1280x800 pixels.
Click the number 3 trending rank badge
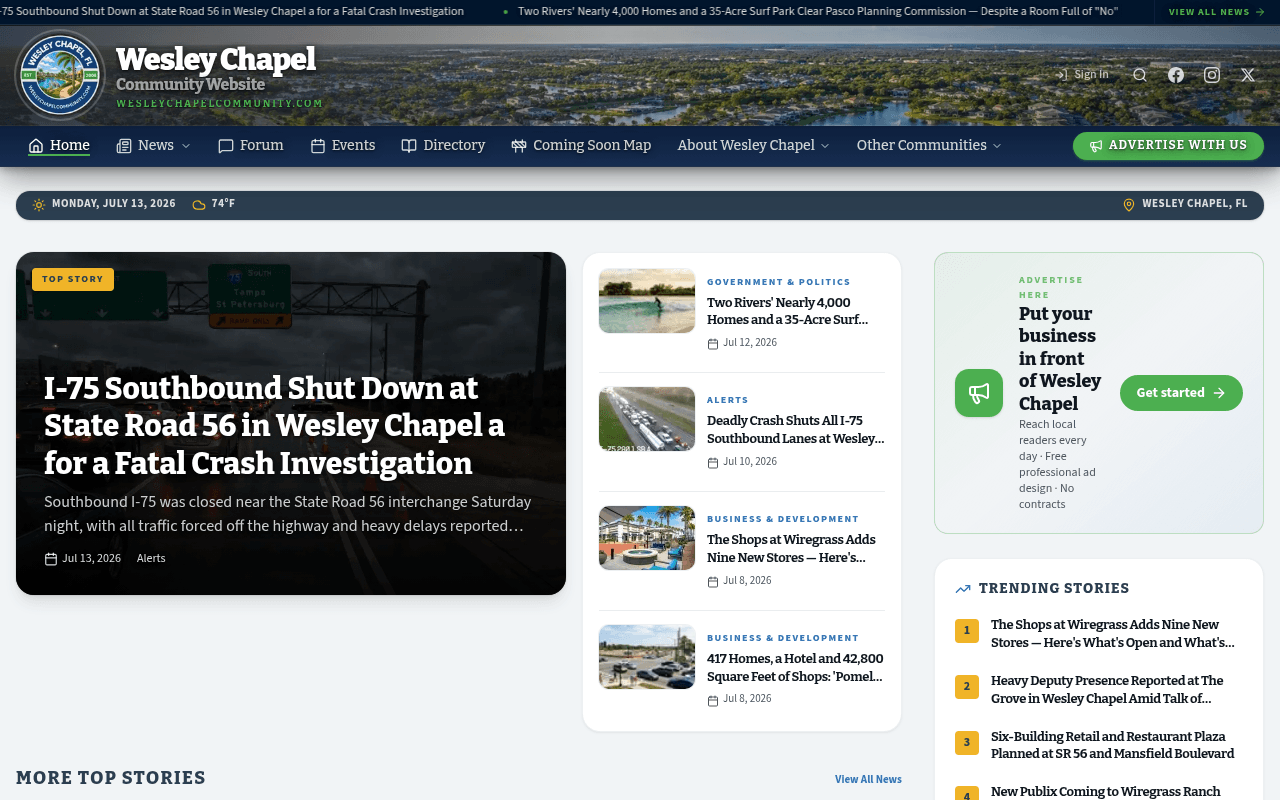967,743
